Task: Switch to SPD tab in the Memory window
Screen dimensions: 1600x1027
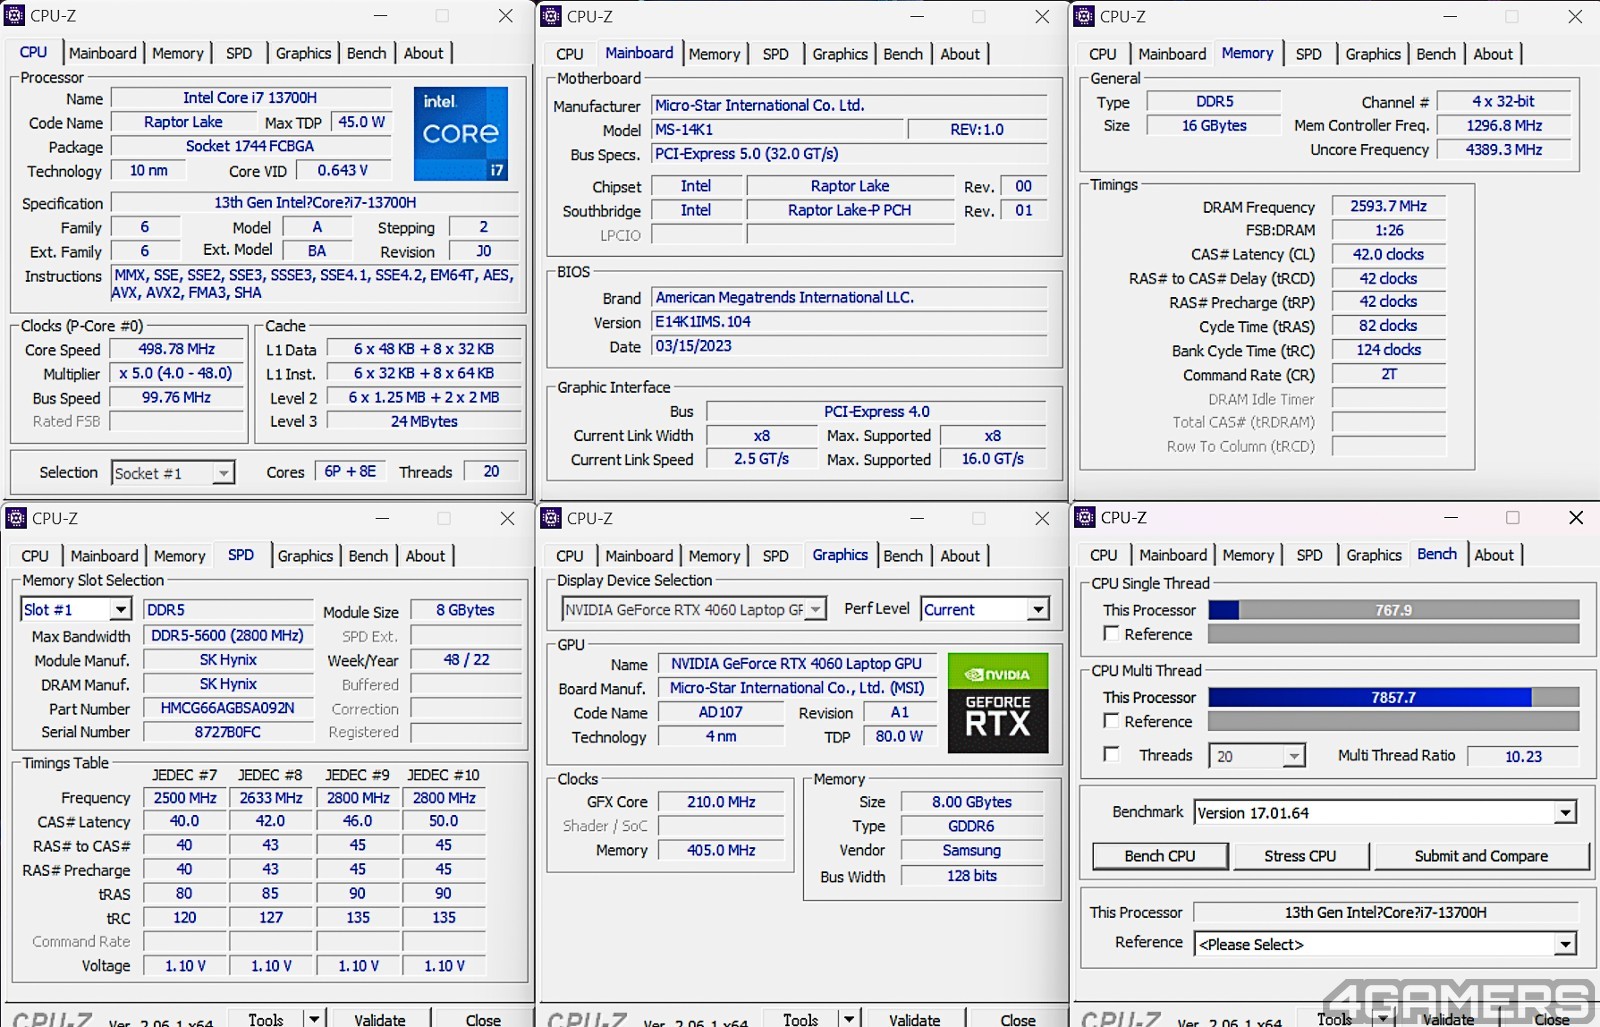Action: coord(1308,54)
